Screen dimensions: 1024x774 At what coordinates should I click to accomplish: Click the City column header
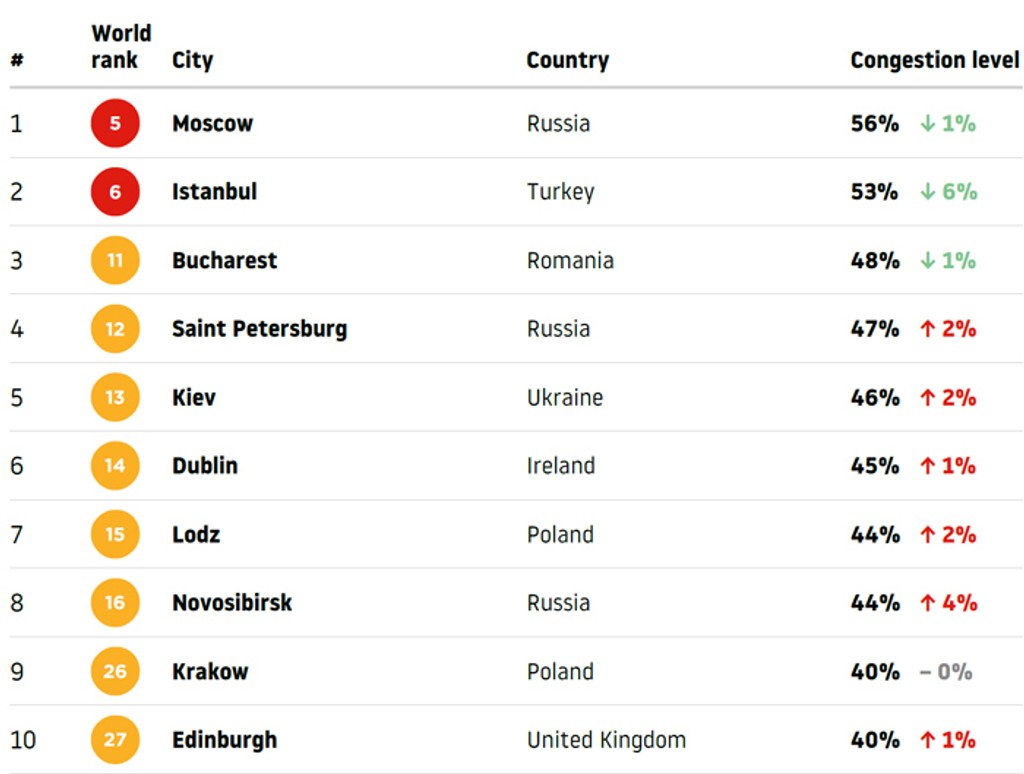pyautogui.click(x=192, y=60)
